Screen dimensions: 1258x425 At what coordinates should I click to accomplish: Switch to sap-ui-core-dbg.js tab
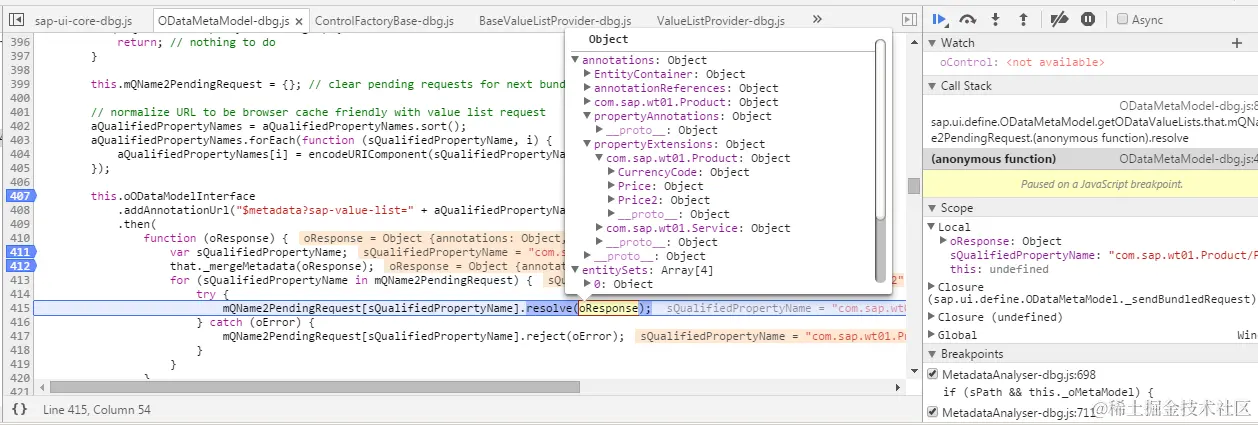click(83, 20)
